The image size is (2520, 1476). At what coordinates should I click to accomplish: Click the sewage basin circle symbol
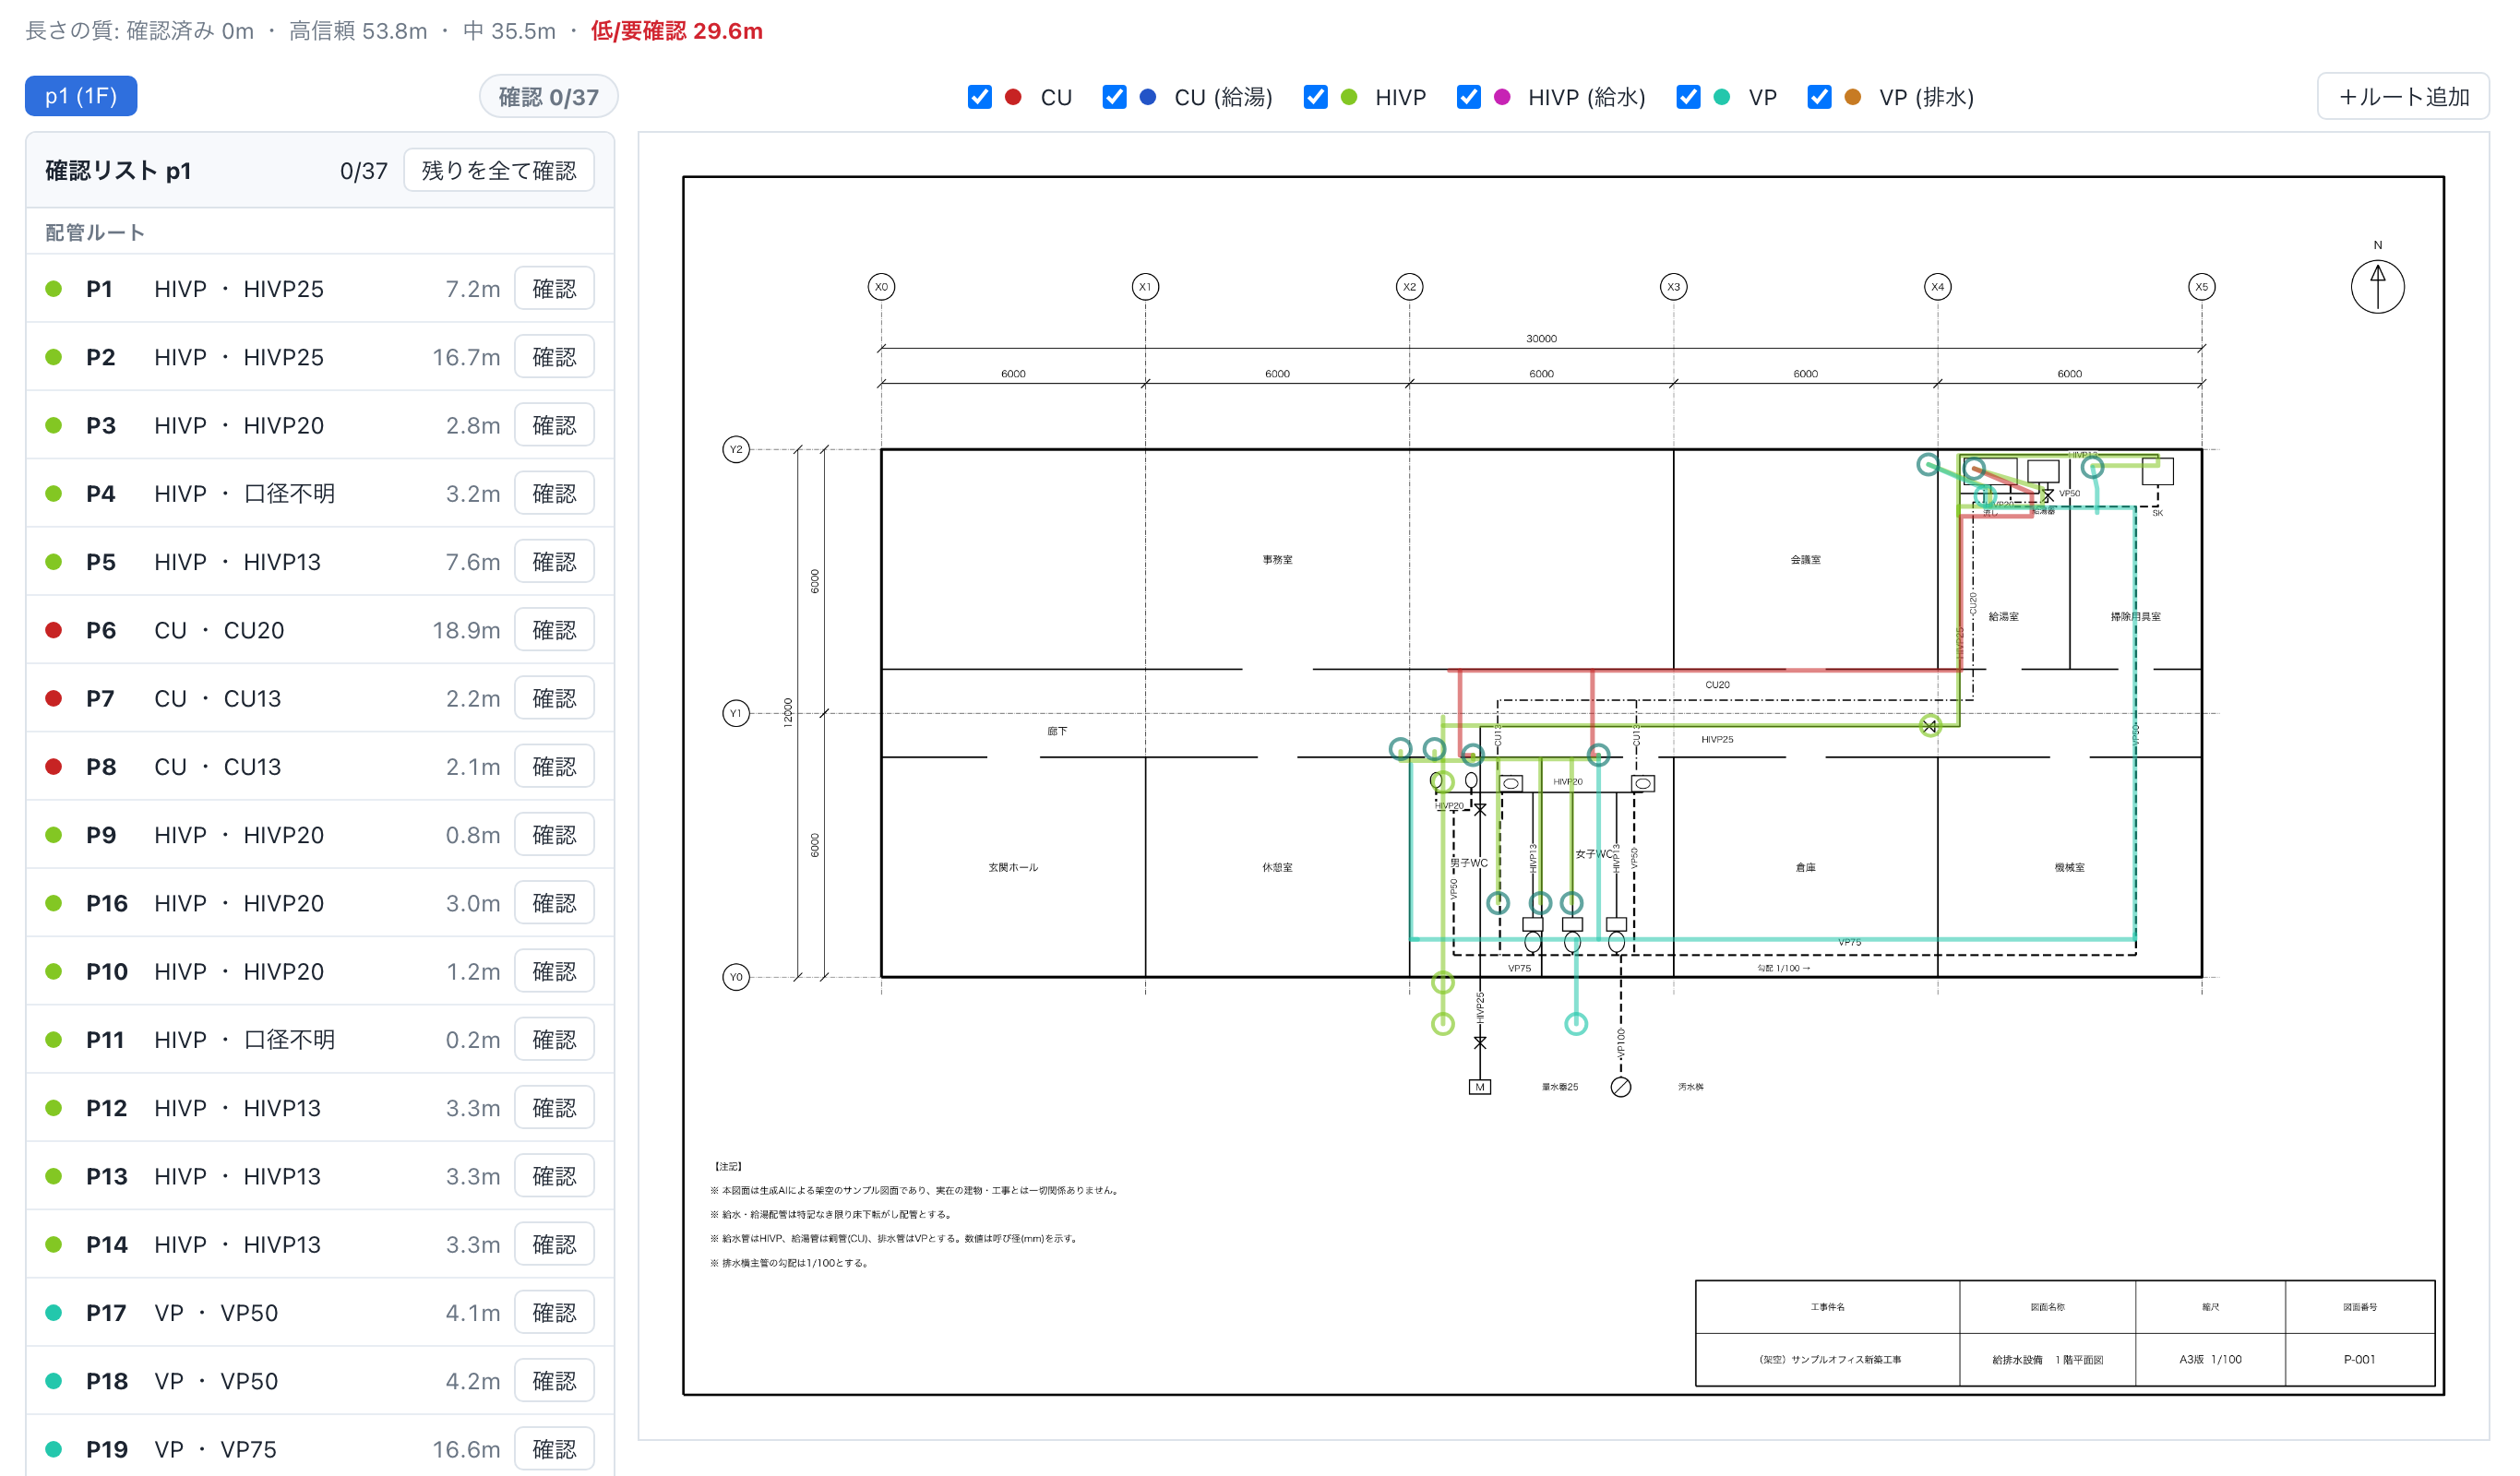pyautogui.click(x=1620, y=1087)
